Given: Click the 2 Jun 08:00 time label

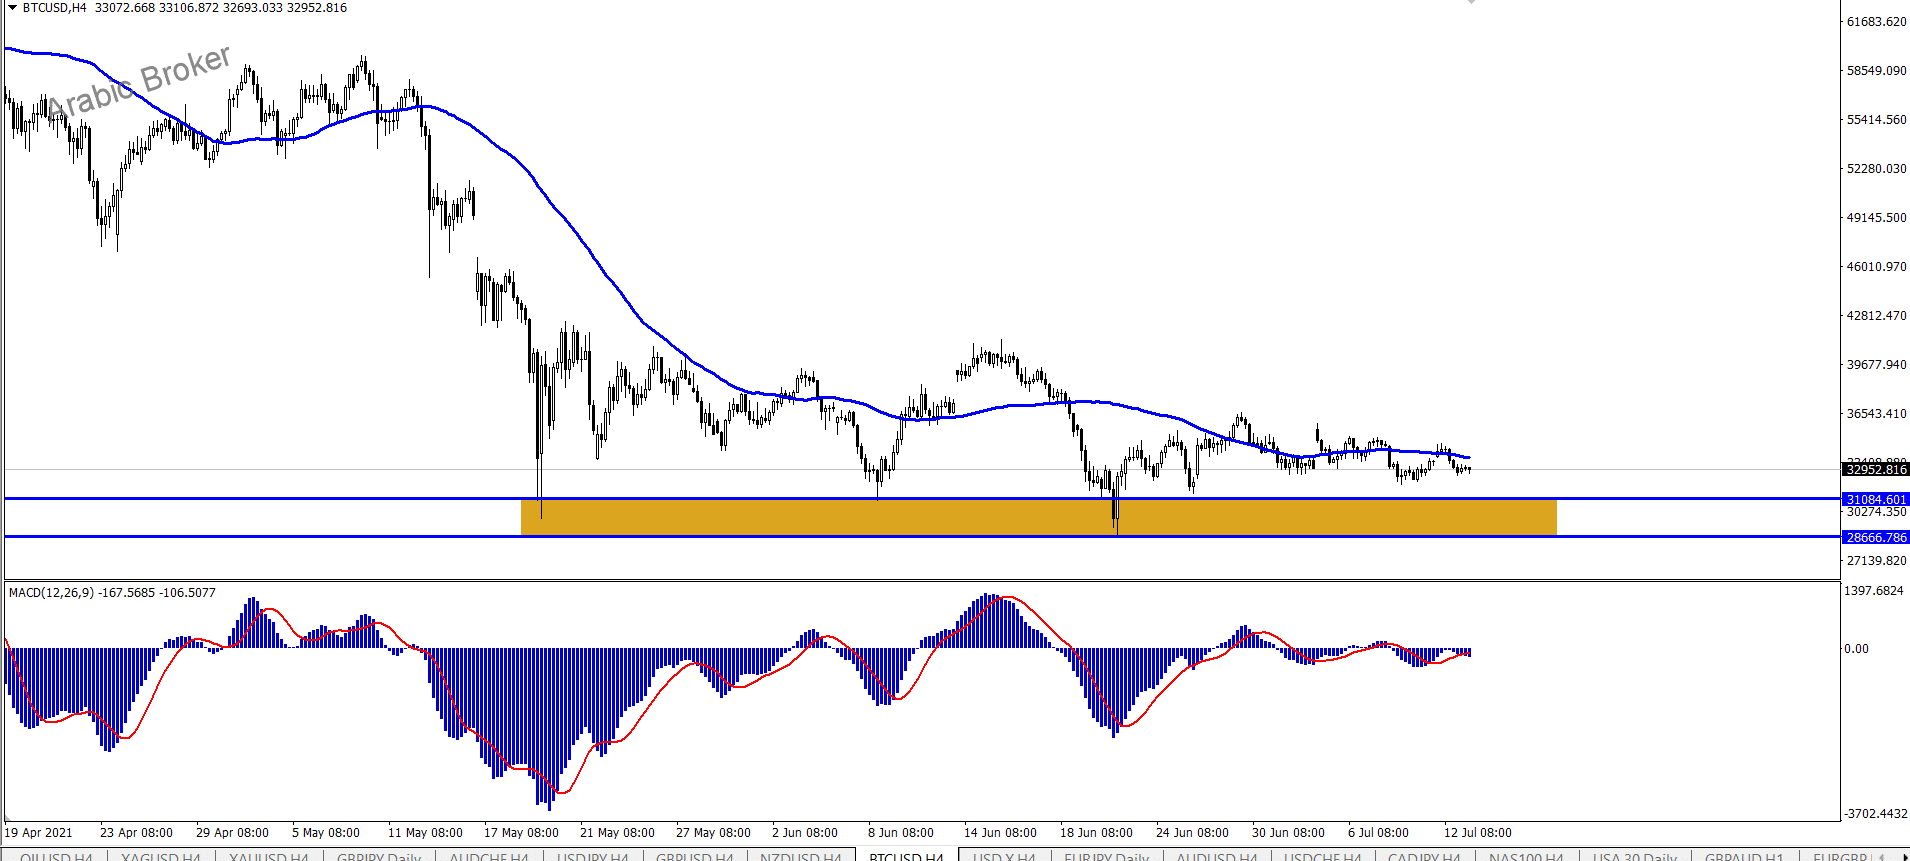Looking at the screenshot, I should 805,832.
